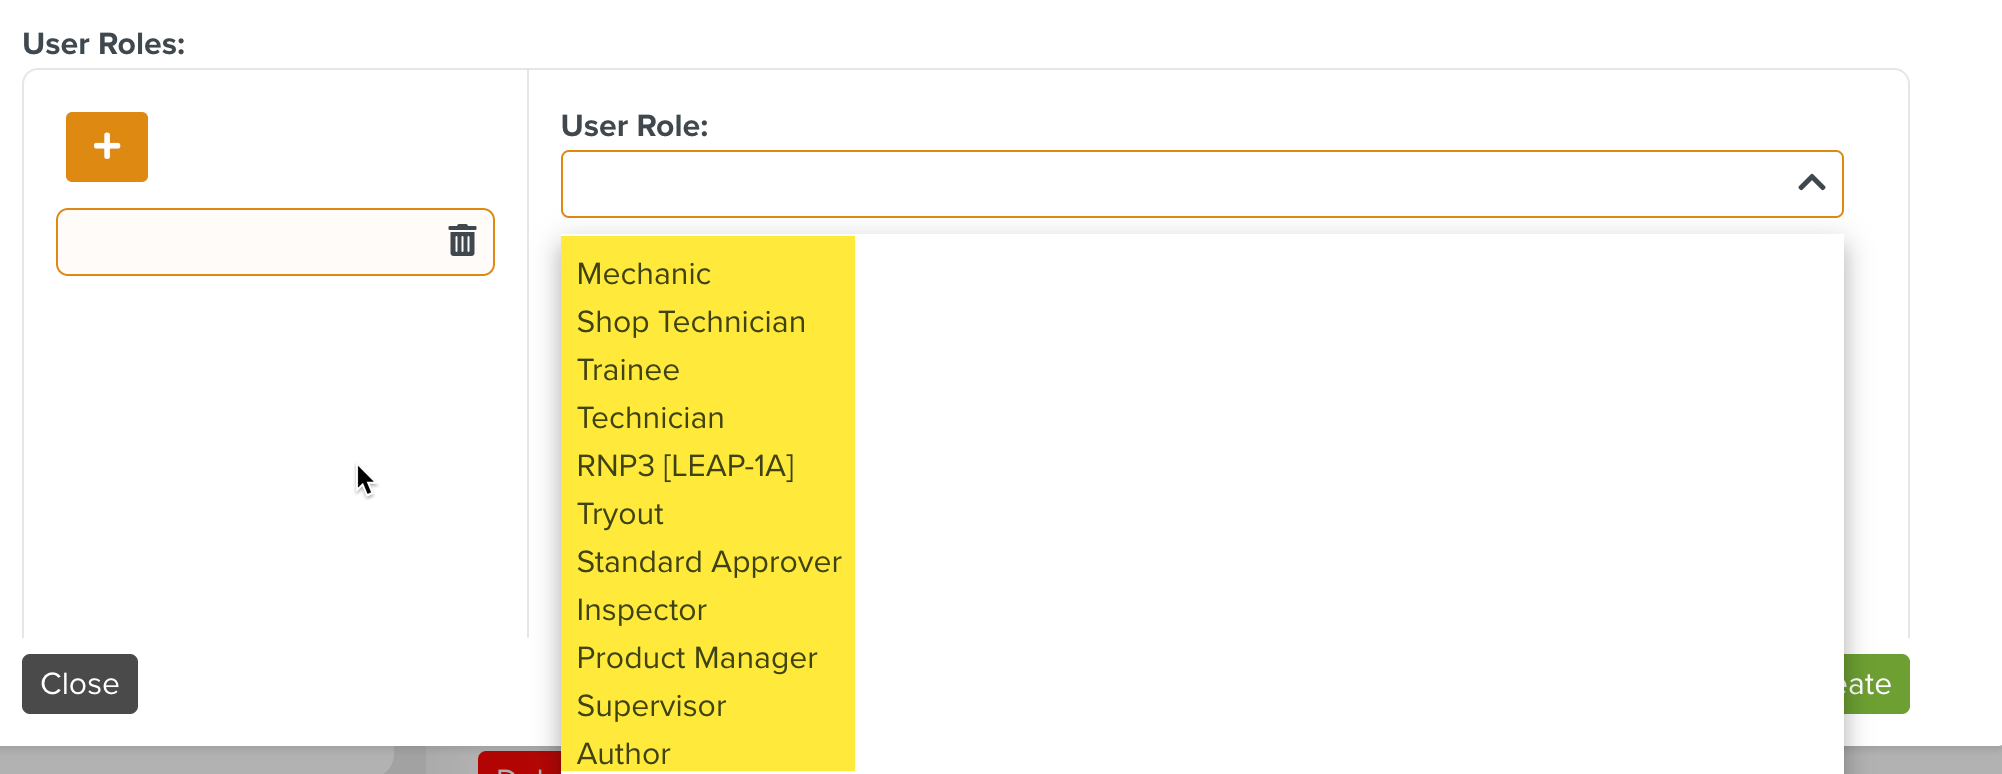The image size is (2002, 774).
Task: Click the orange plus icon to add role
Action: pos(105,147)
